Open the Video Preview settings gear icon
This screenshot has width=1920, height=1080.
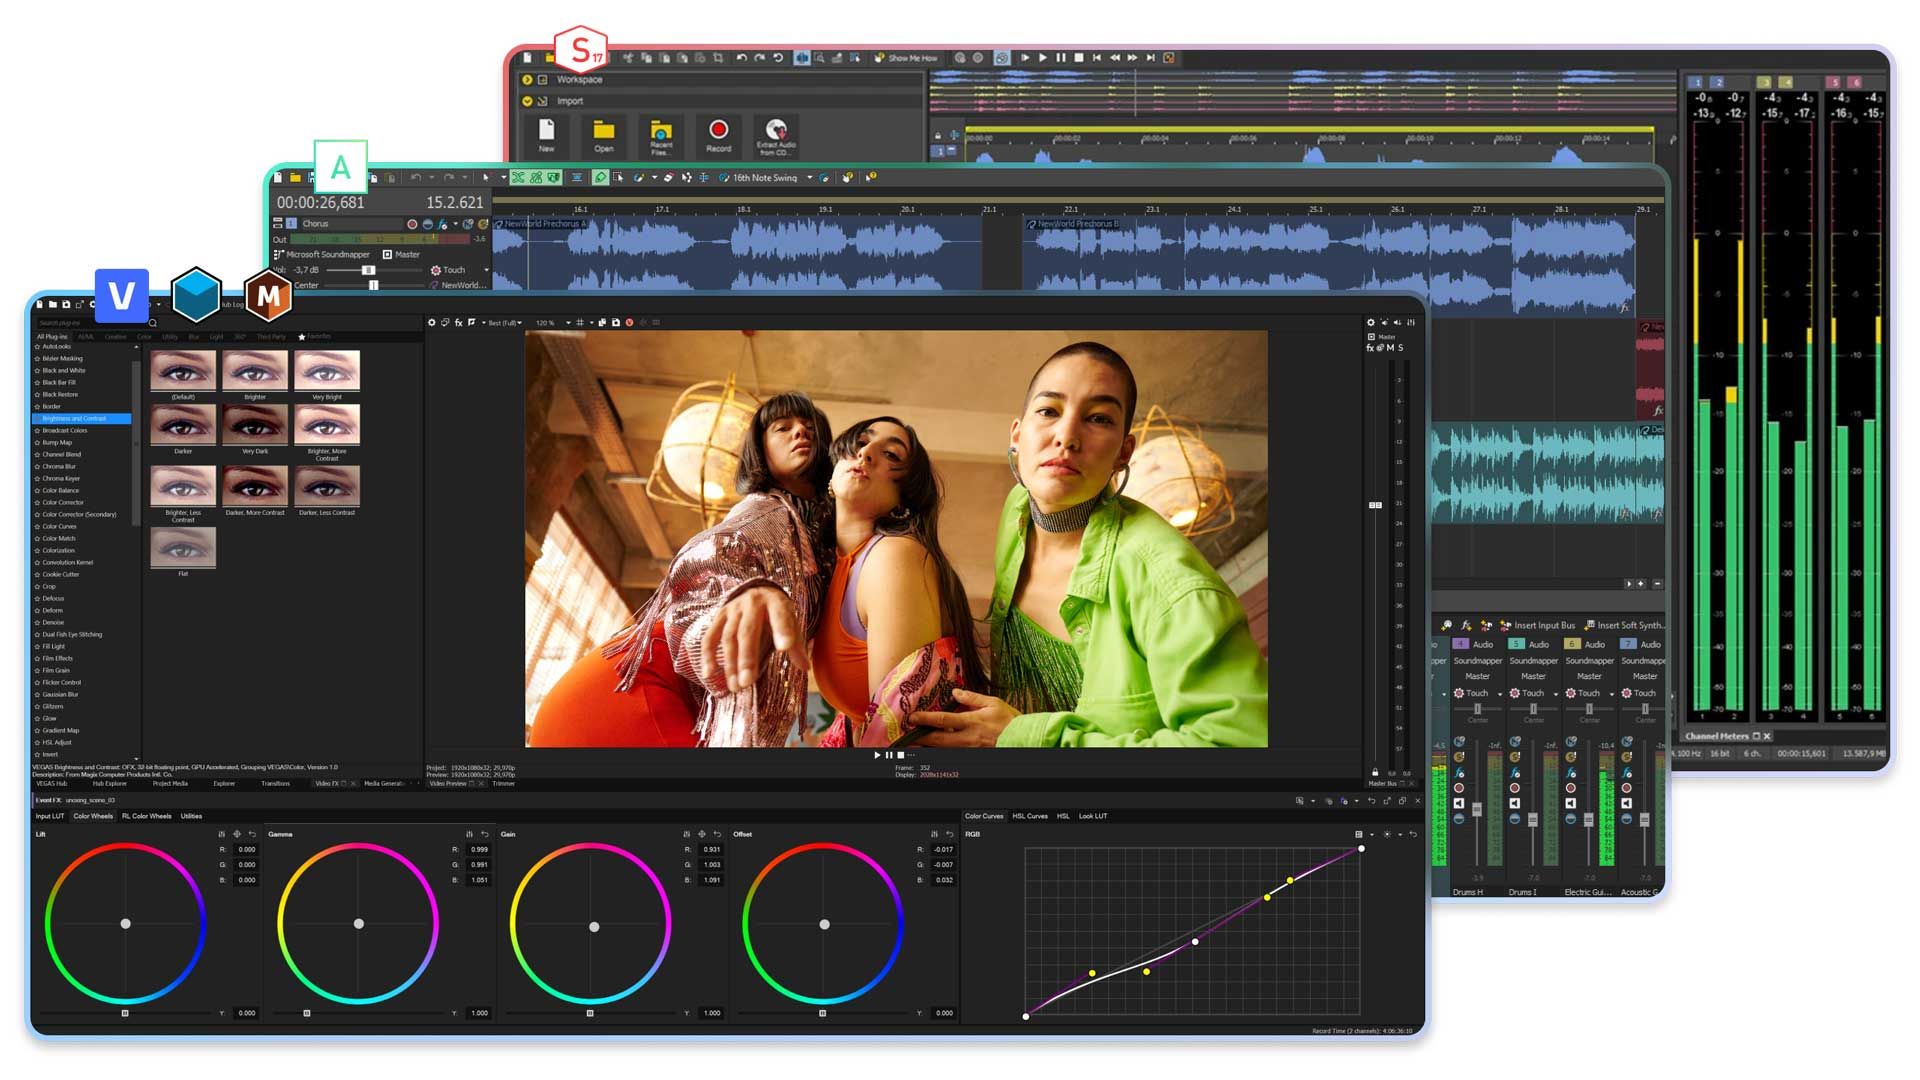pos(432,322)
